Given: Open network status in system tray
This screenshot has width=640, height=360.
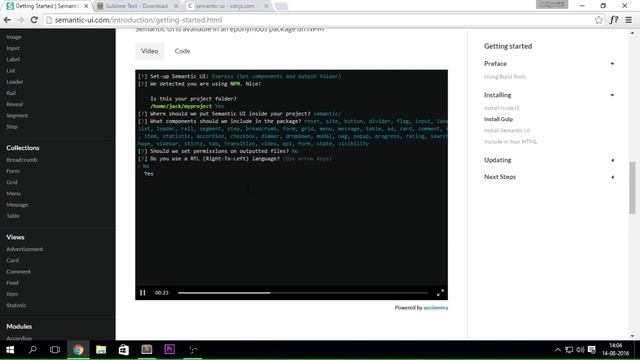Looking at the screenshot, I should [x=569, y=350].
